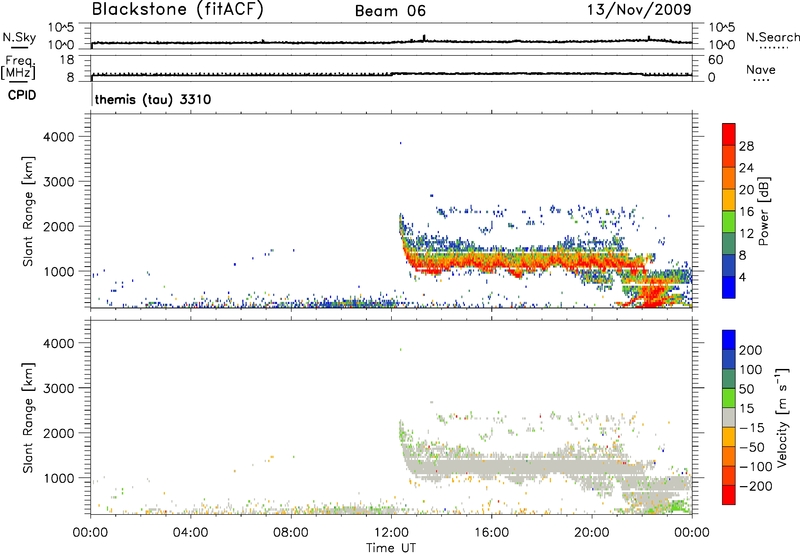The image size is (800, 554).
Task: Click "Slant Range [km]" label of power panel
Action: (28, 211)
